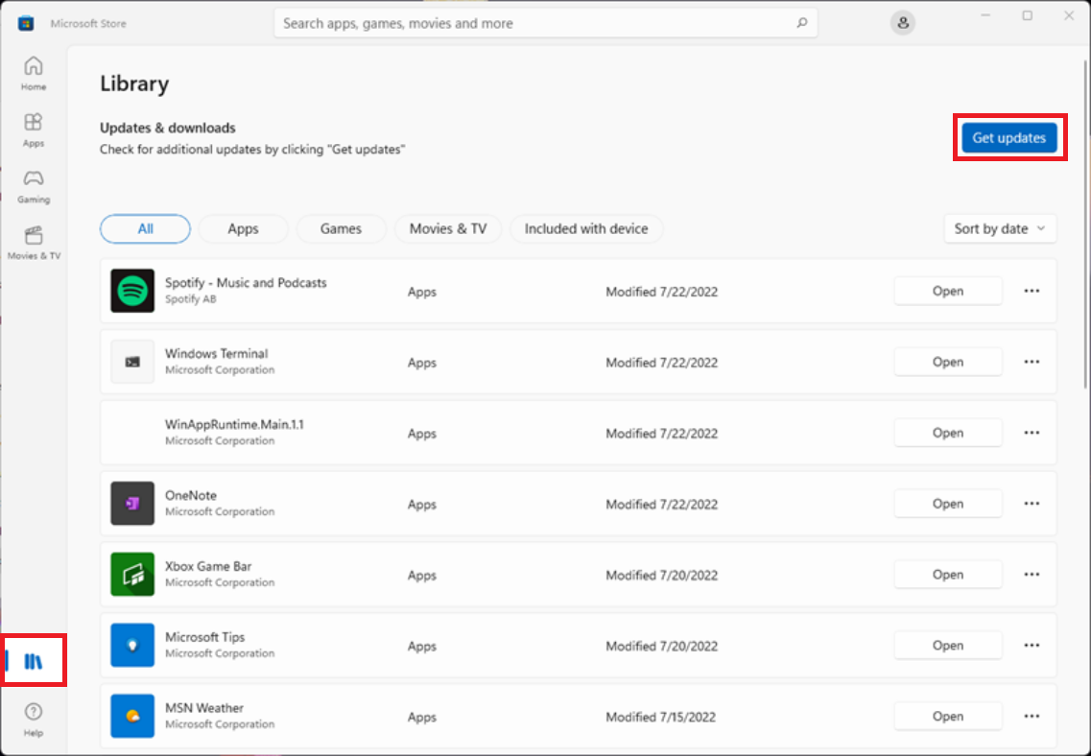
Task: Go to the Apps section icon
Action: pos(33,128)
